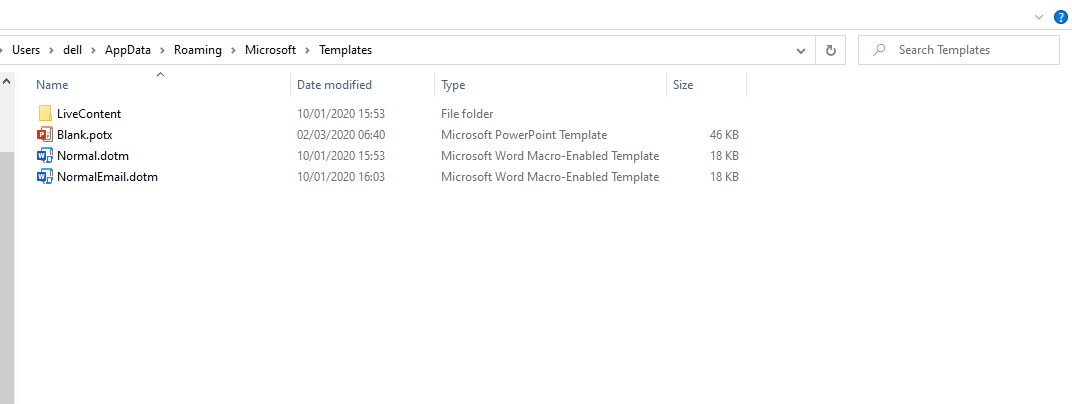
Task: Go to AppData in the breadcrumb path
Action: point(128,50)
